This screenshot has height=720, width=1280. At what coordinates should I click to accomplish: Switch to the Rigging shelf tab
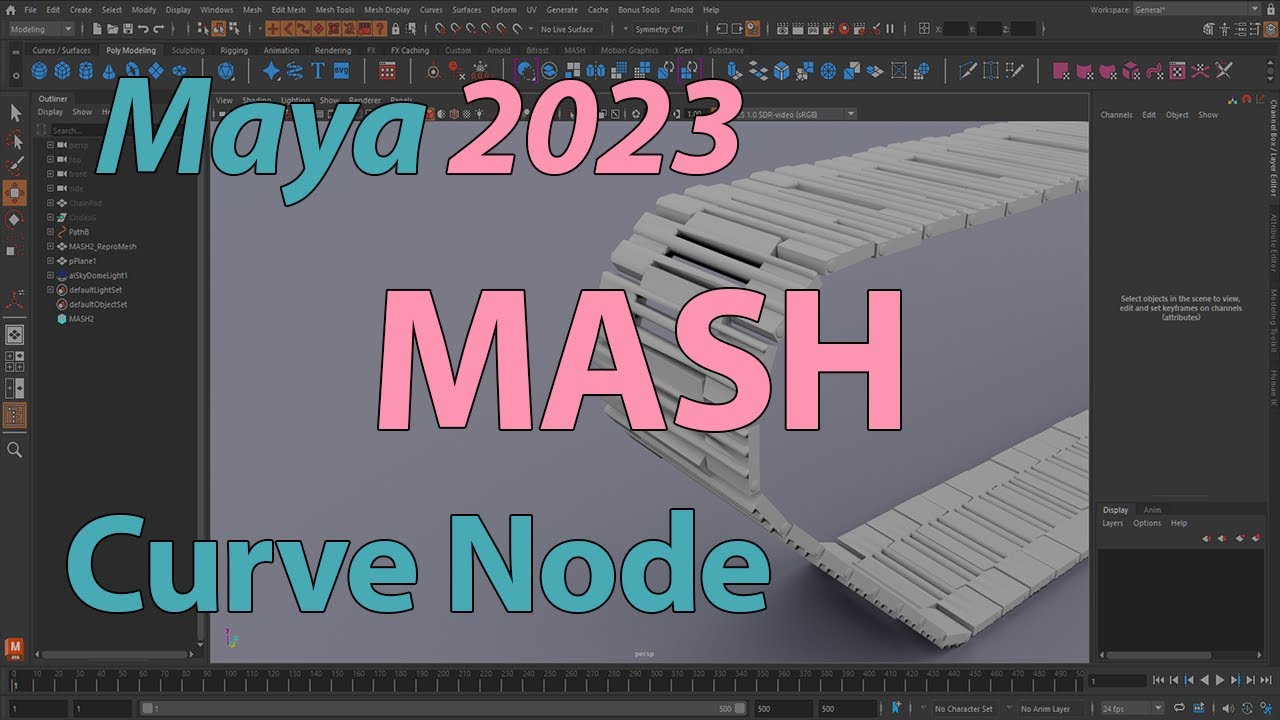coord(234,50)
